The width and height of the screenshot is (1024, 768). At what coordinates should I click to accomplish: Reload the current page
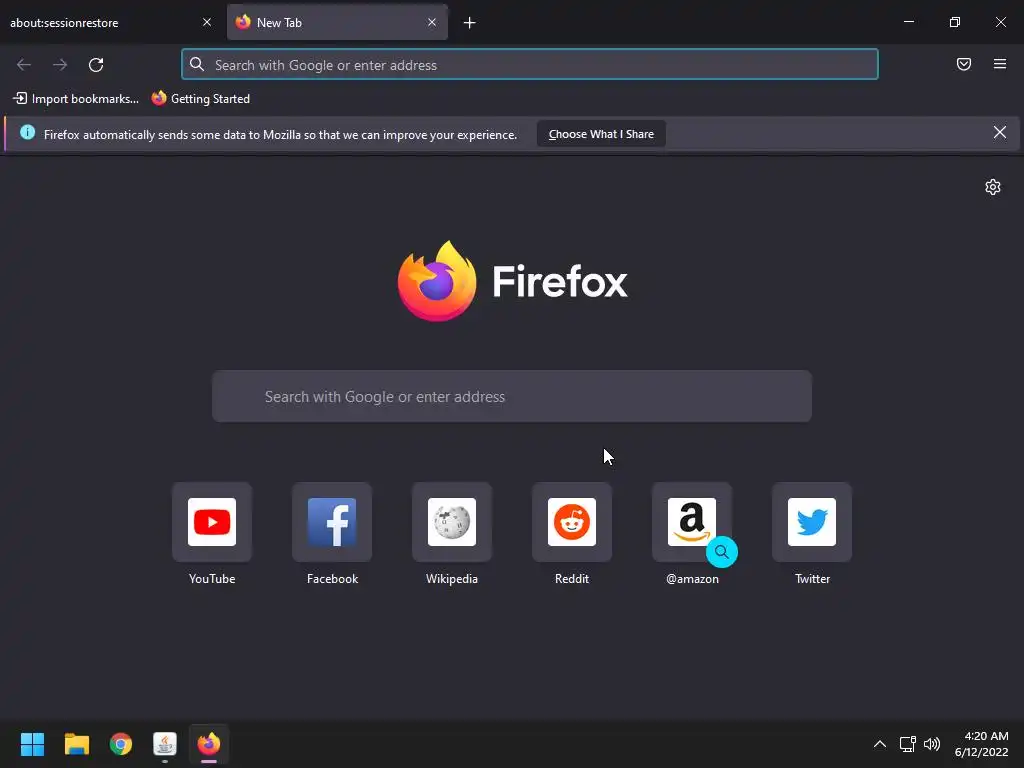coord(96,65)
